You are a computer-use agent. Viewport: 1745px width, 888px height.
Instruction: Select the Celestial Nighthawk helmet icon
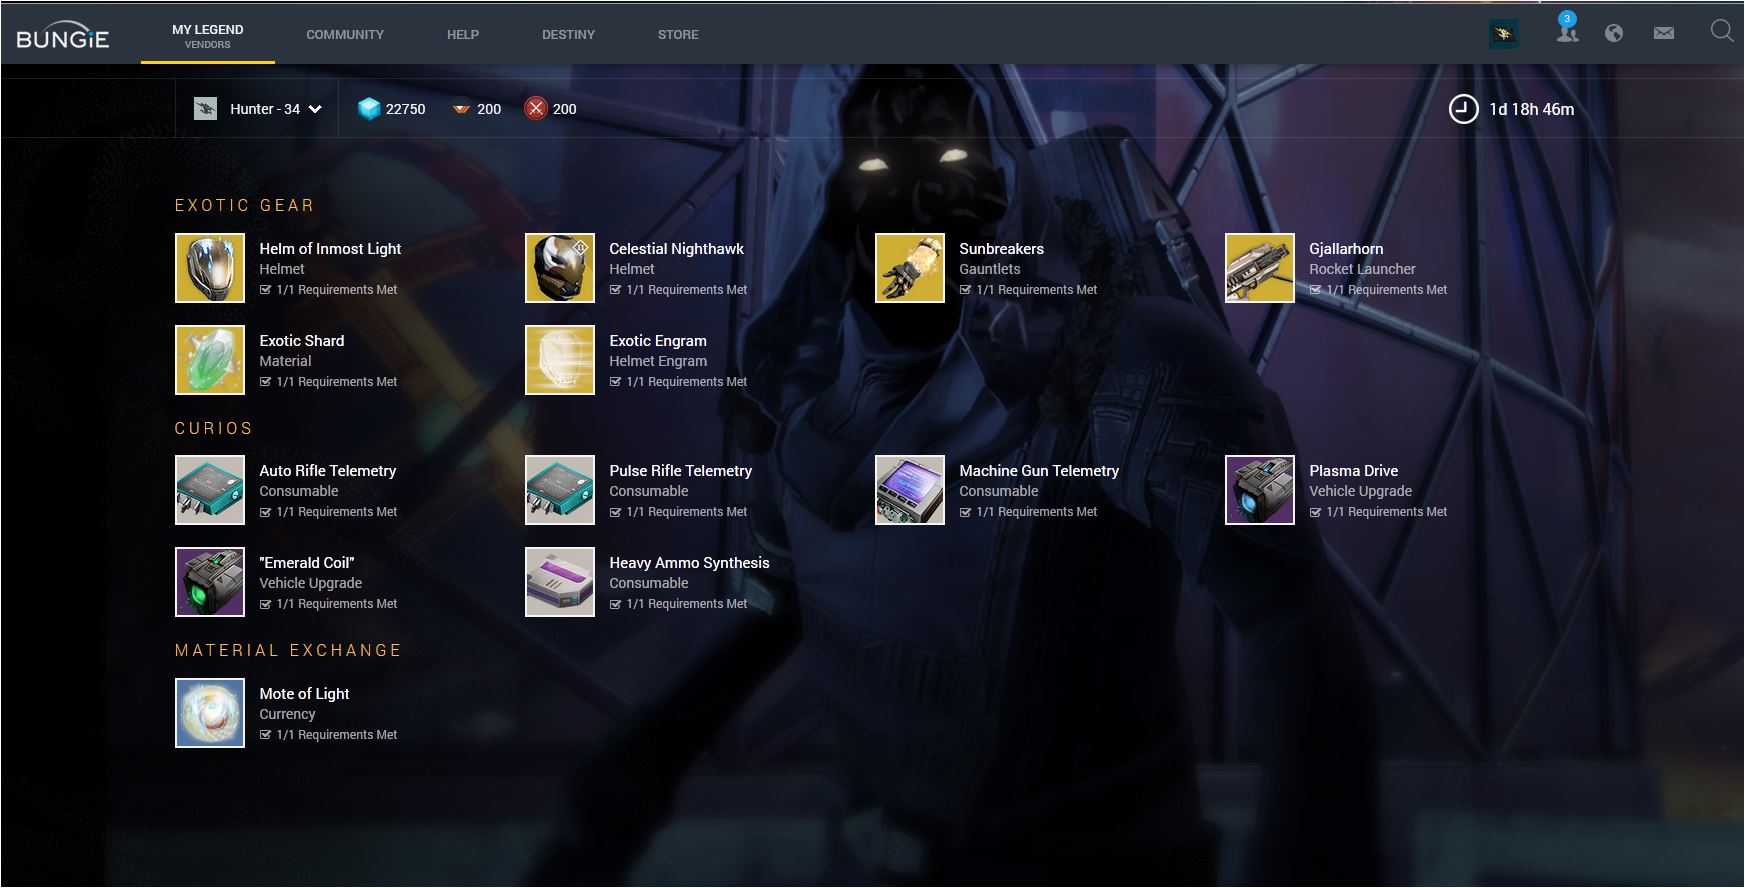[x=560, y=268]
